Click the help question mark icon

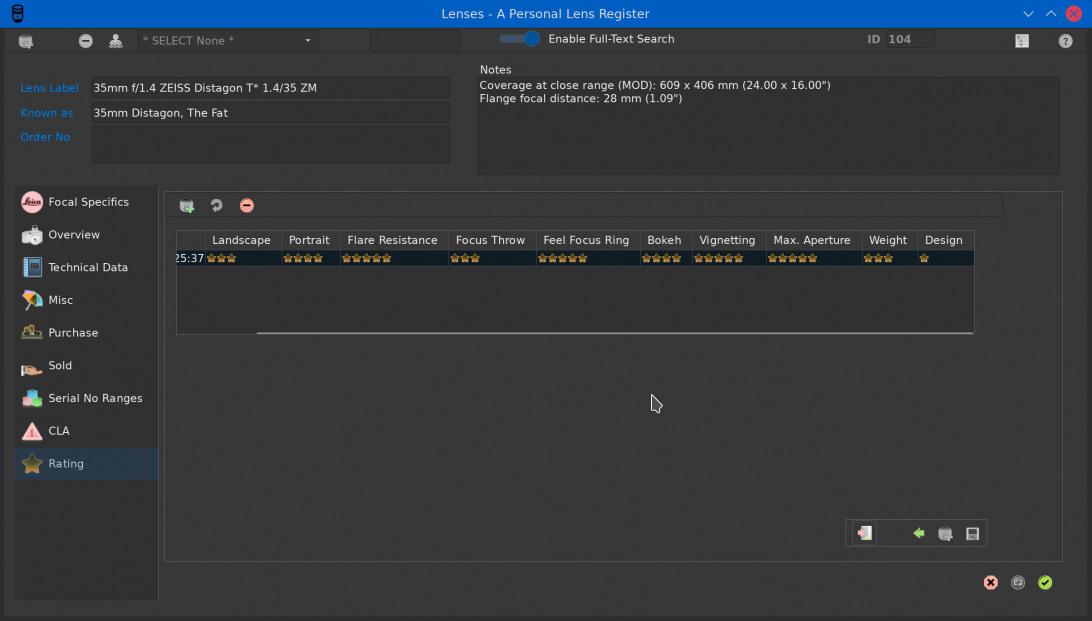1065,41
